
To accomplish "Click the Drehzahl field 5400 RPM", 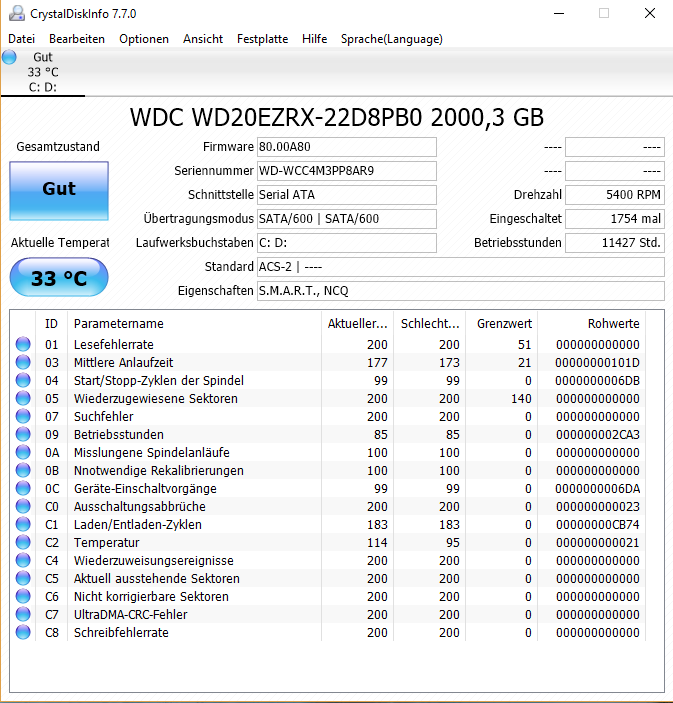I will tap(615, 195).
